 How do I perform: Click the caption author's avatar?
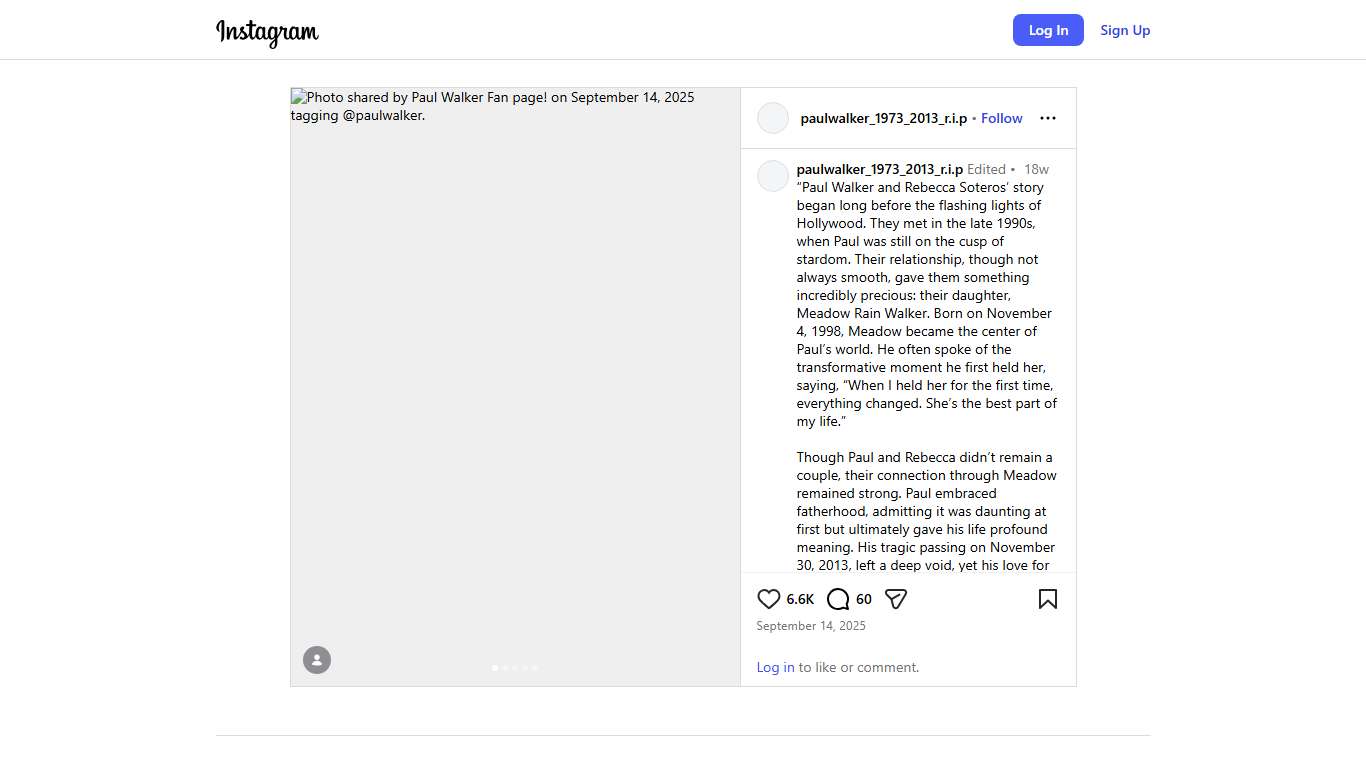[x=773, y=176]
